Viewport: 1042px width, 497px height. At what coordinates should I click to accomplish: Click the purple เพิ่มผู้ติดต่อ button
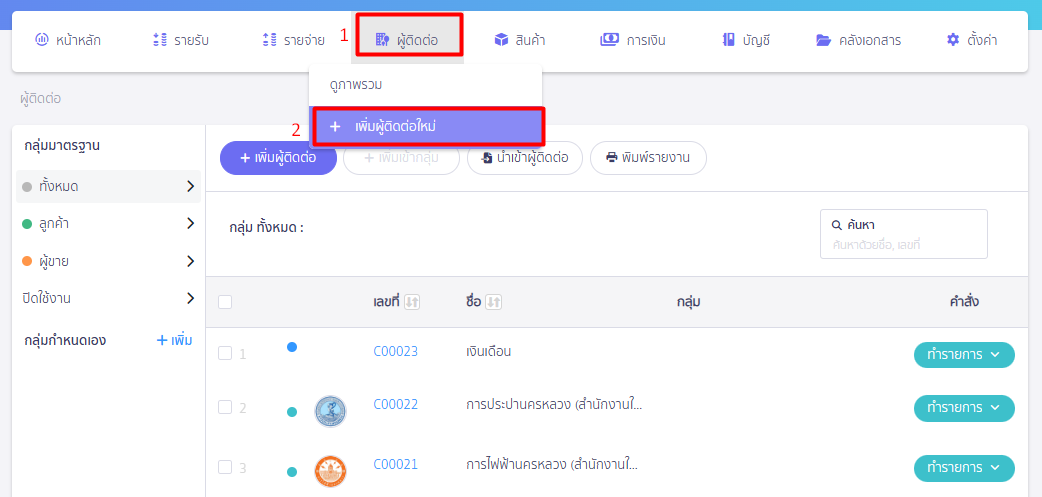(x=278, y=158)
